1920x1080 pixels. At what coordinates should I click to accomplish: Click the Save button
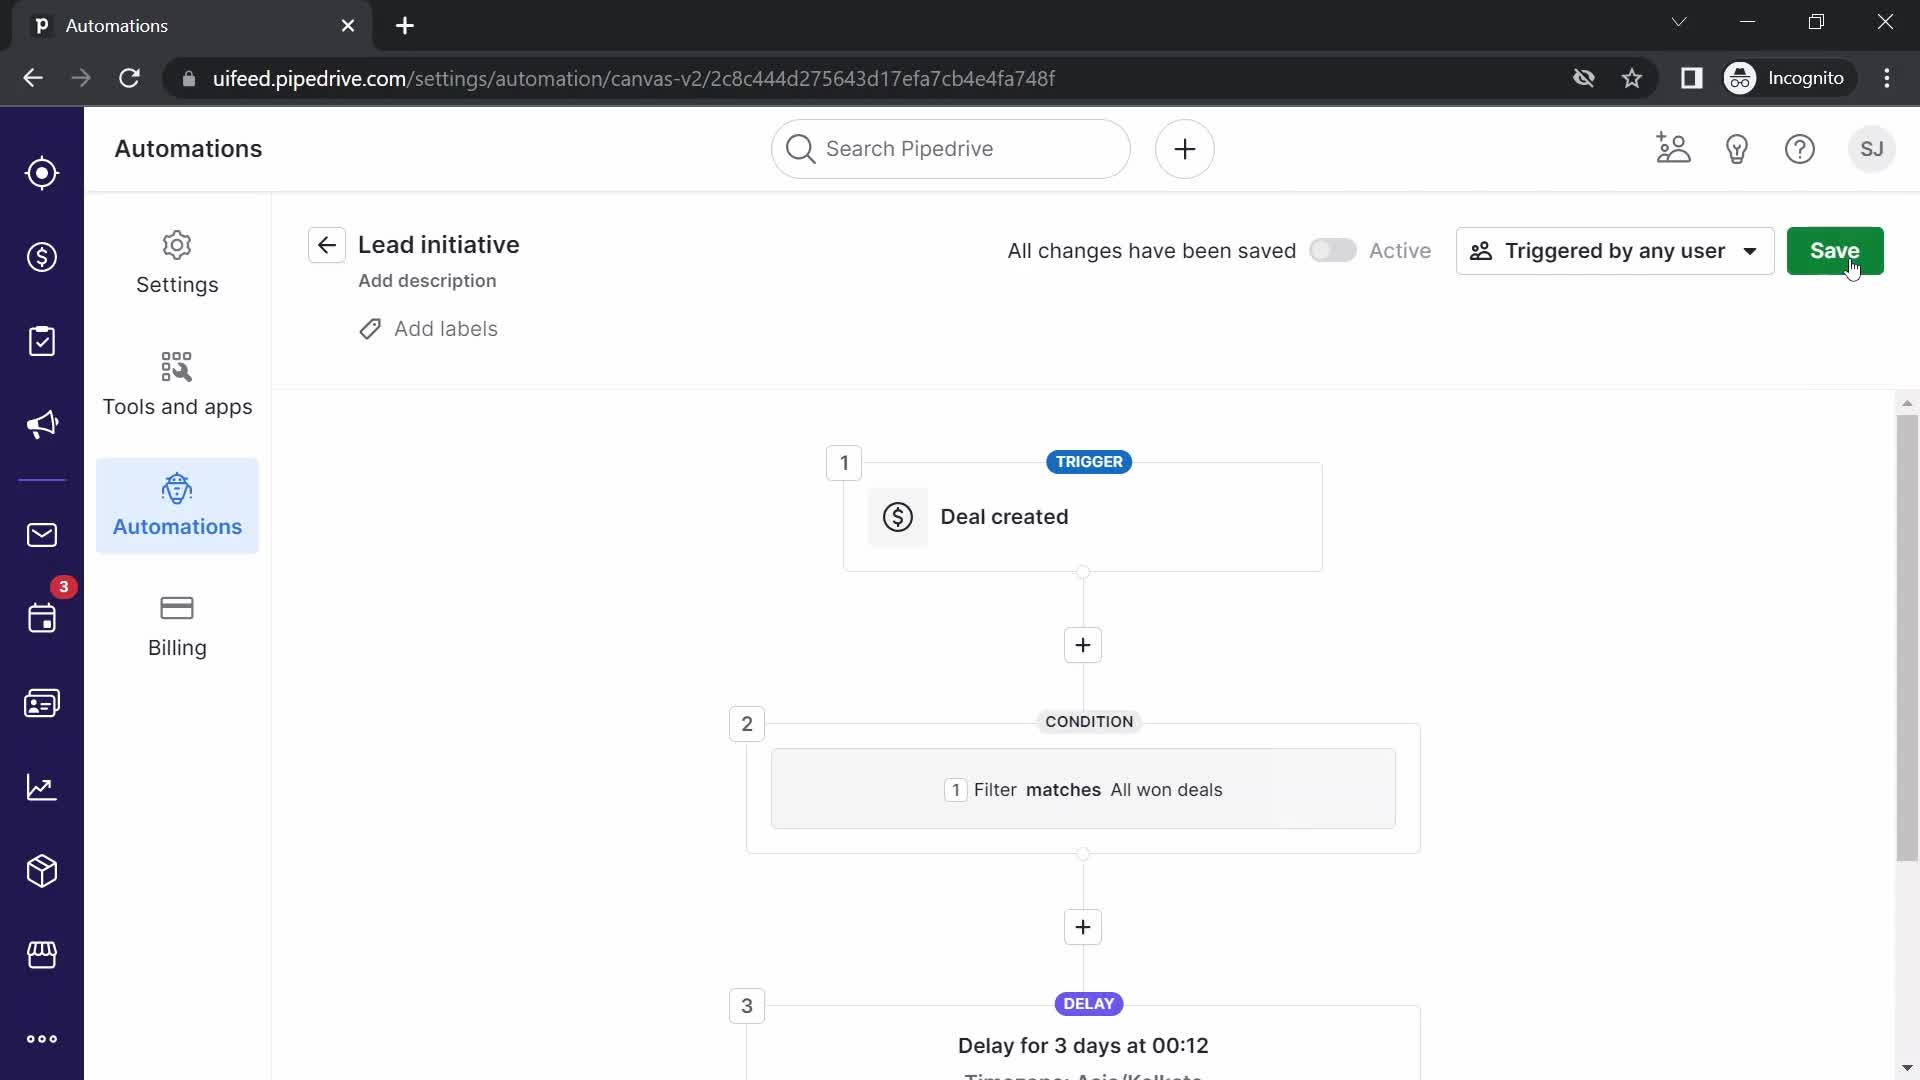tap(1836, 251)
